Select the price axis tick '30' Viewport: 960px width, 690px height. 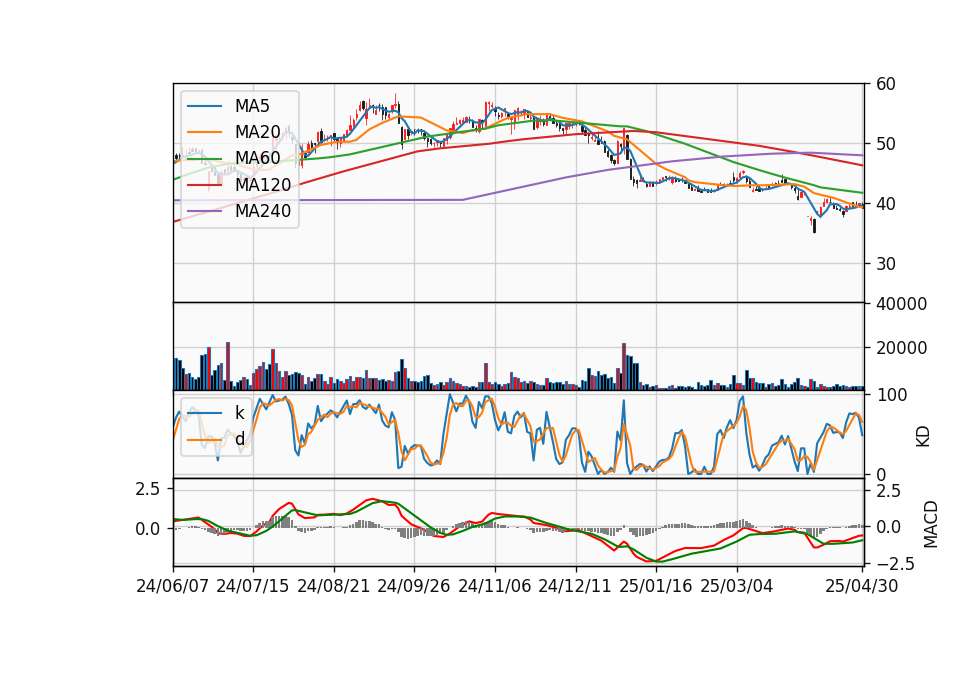pos(885,264)
